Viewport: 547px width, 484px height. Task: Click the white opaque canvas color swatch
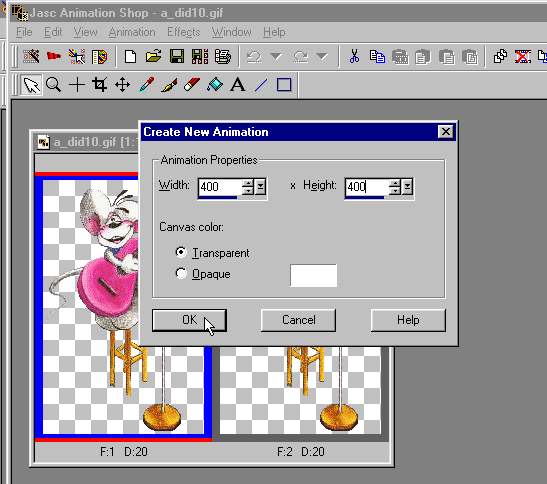313,276
